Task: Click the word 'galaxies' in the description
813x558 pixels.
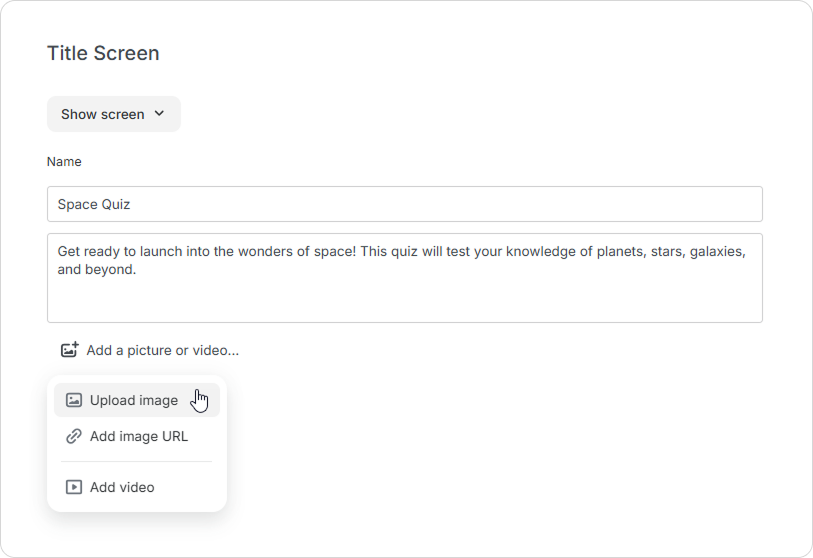Action: coord(718,252)
